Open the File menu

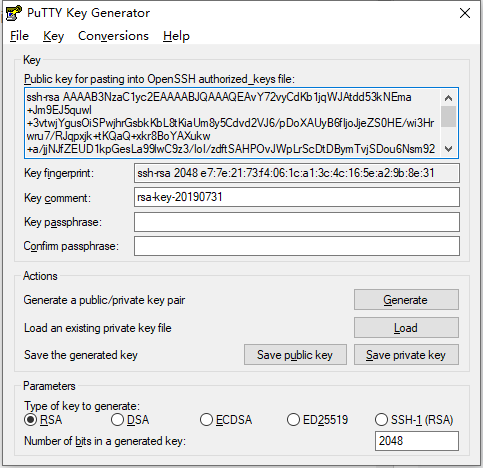(19, 36)
